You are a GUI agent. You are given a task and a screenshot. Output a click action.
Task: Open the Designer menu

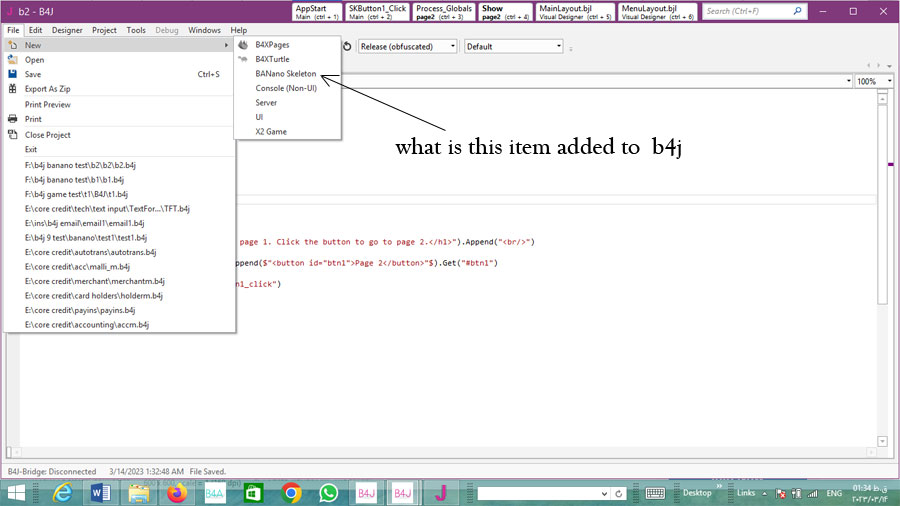coord(67,30)
